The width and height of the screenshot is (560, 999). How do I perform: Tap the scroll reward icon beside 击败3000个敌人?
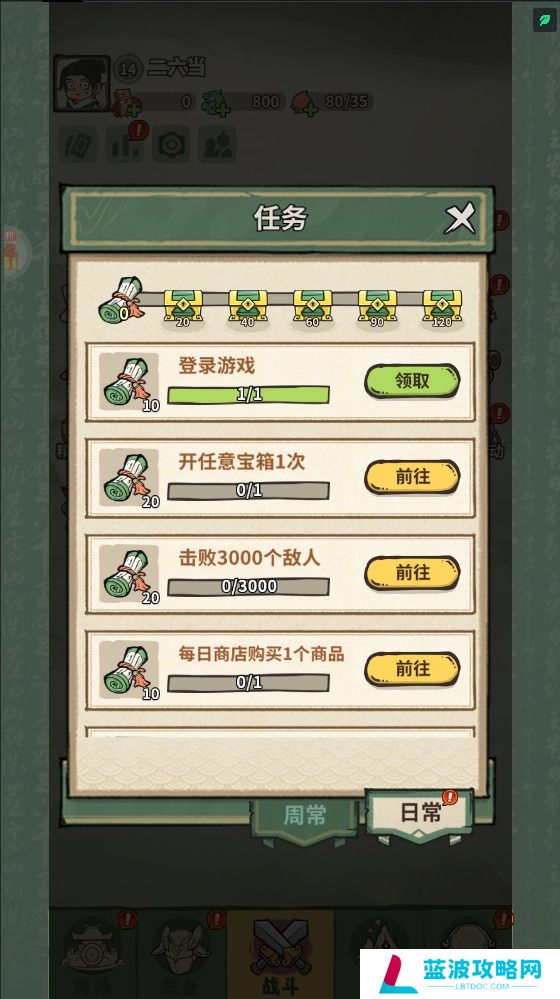tap(128, 574)
